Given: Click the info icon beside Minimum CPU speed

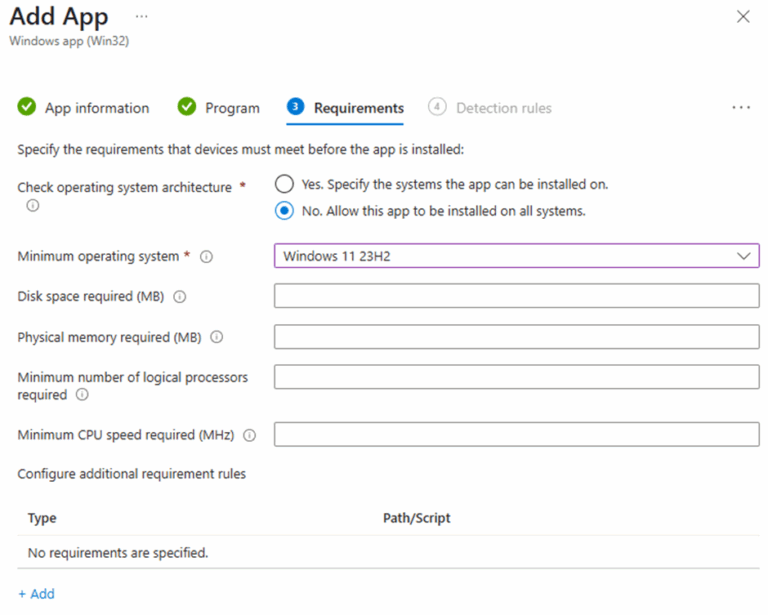Looking at the screenshot, I should [250, 435].
